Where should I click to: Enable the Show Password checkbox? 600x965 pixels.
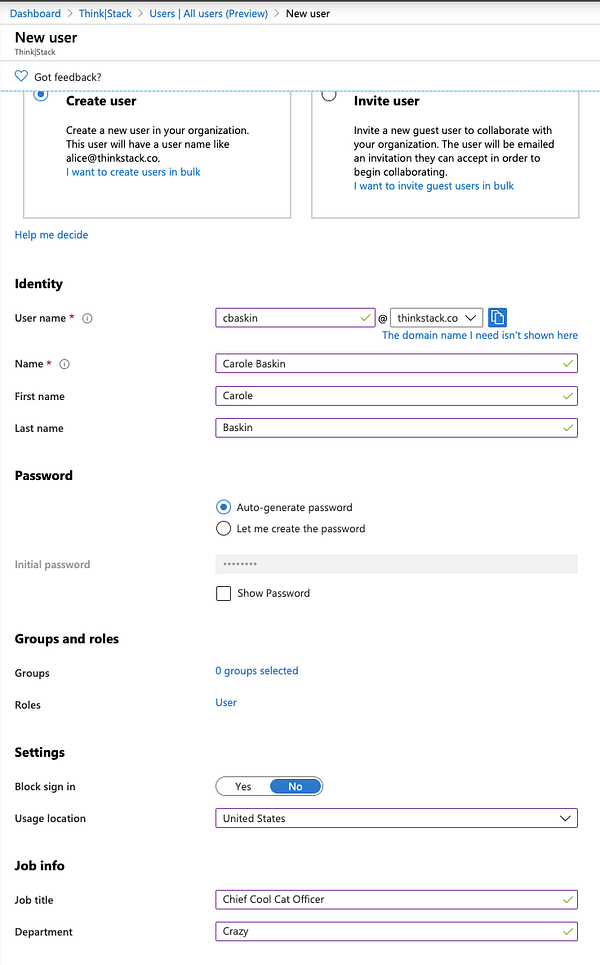tap(224, 593)
